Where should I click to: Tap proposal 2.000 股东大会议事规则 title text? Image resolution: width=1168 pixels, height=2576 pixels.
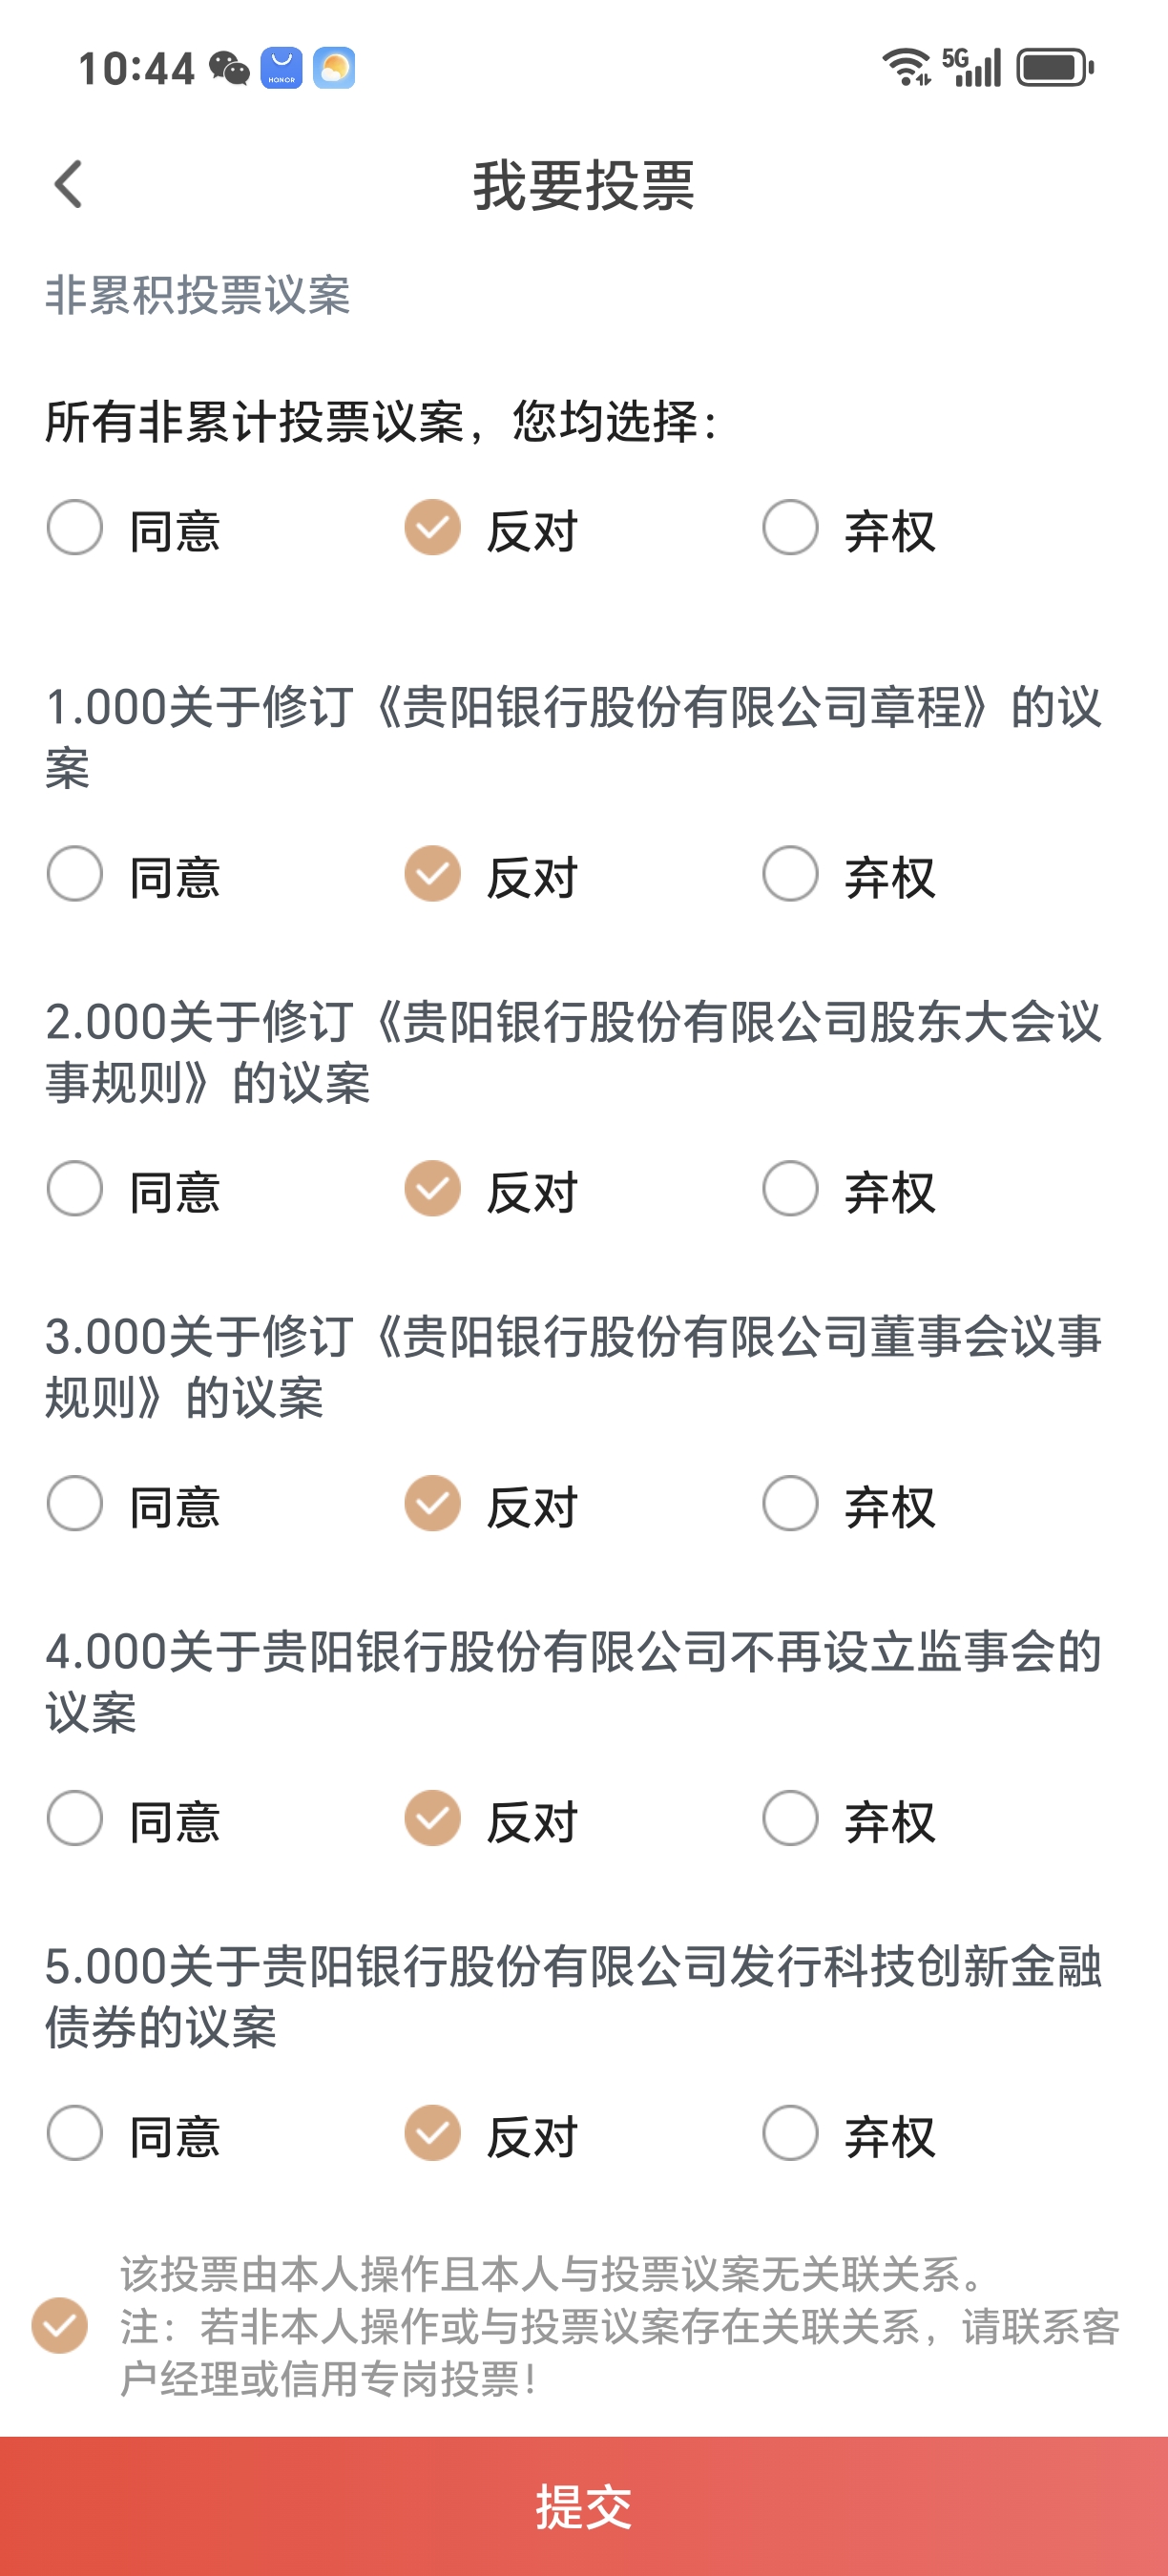(x=574, y=1053)
